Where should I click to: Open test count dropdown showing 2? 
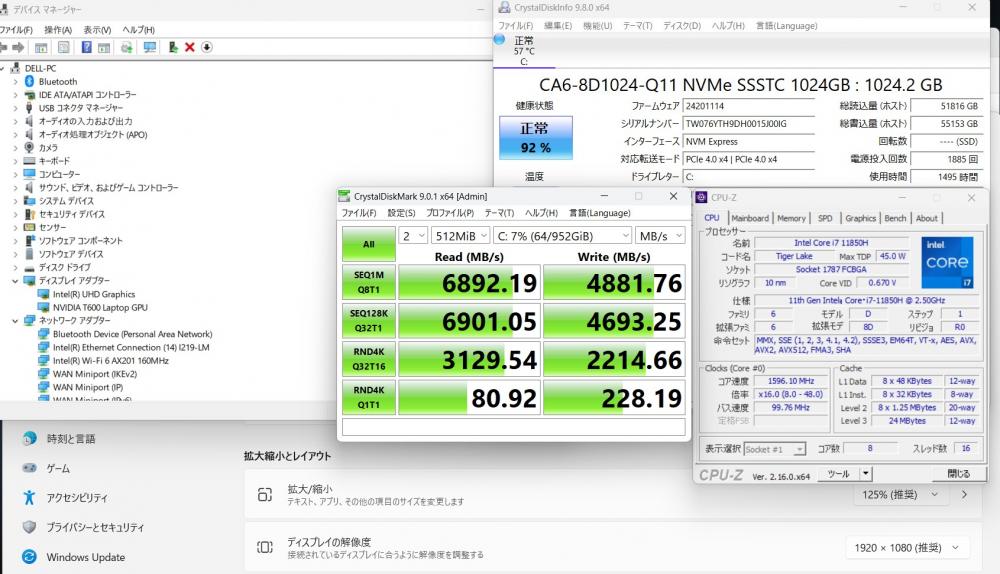413,236
